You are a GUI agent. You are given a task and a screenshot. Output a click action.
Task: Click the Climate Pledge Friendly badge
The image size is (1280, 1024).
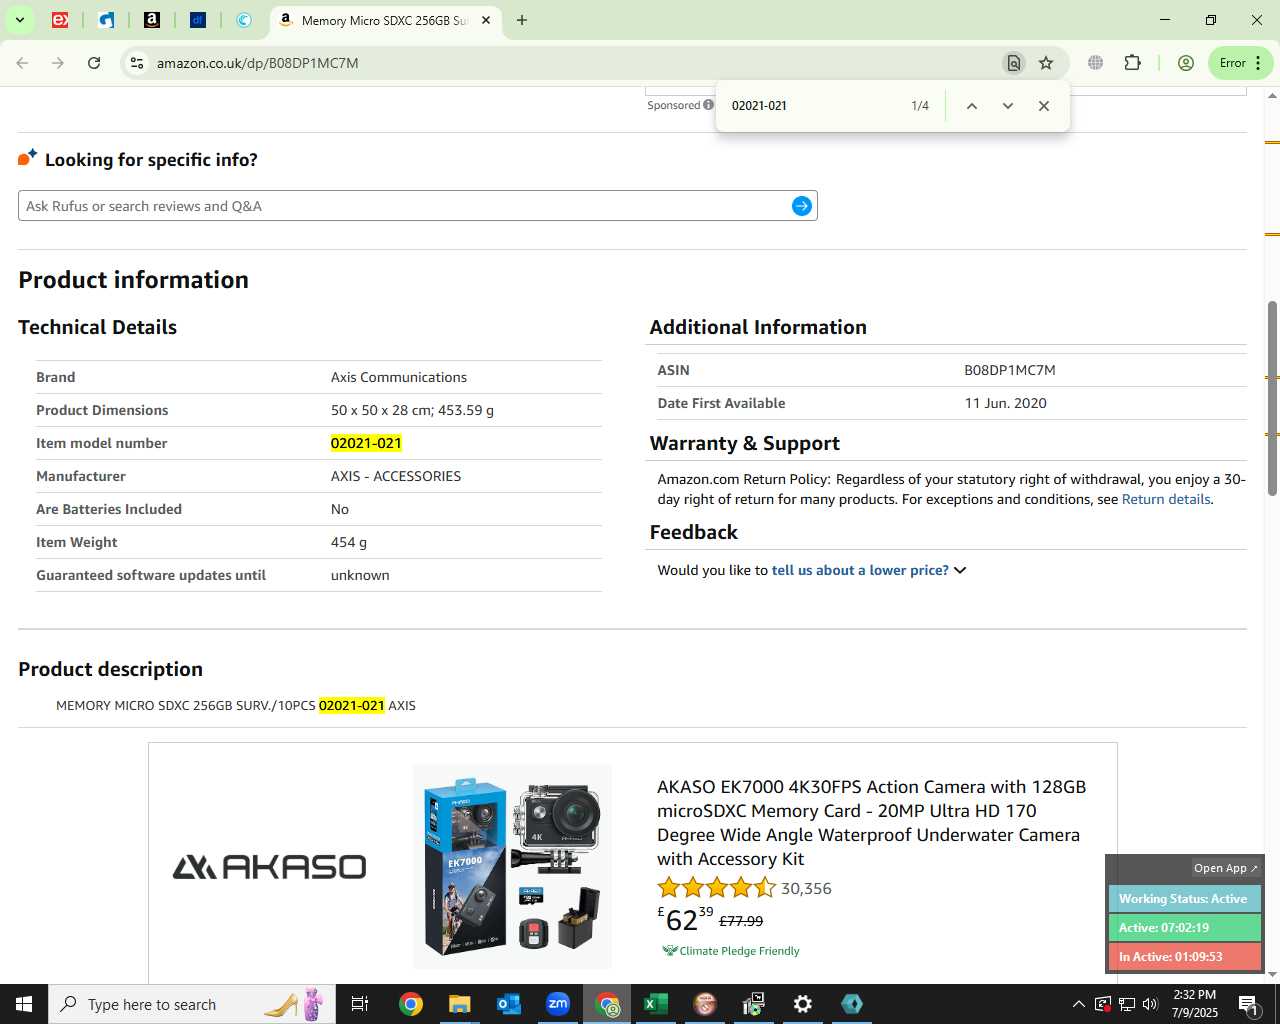point(731,951)
